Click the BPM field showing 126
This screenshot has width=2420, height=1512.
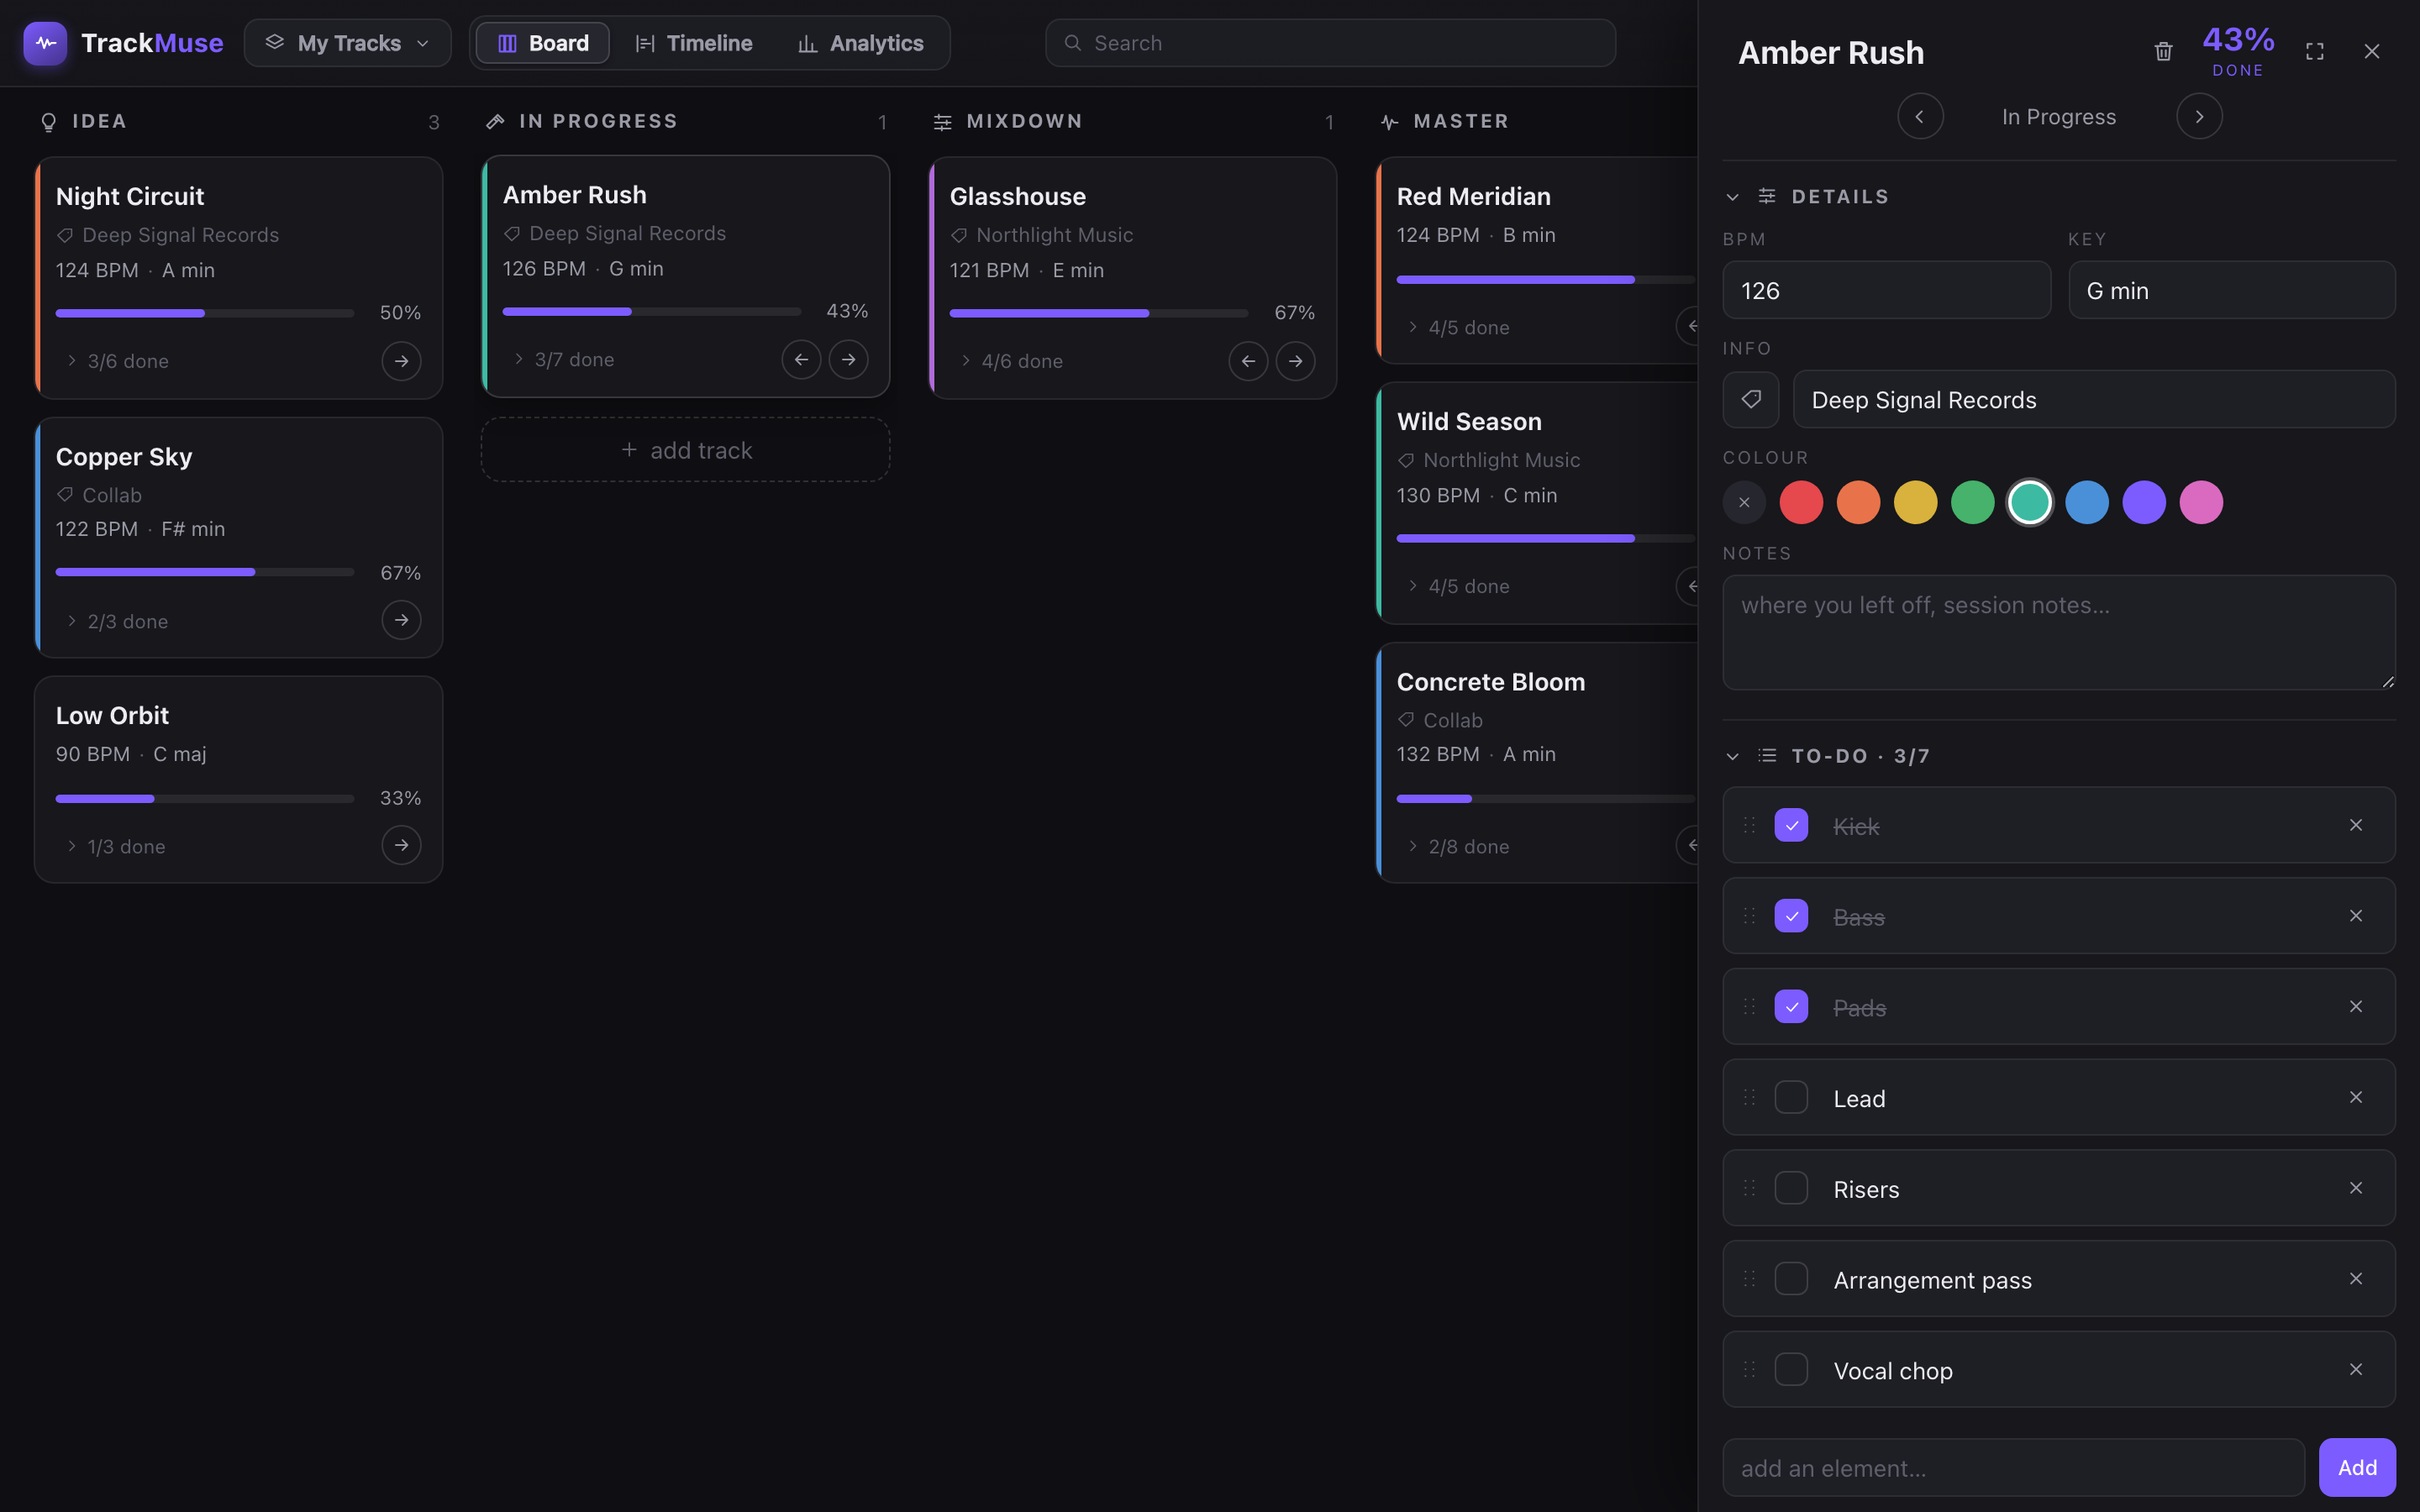(1886, 290)
